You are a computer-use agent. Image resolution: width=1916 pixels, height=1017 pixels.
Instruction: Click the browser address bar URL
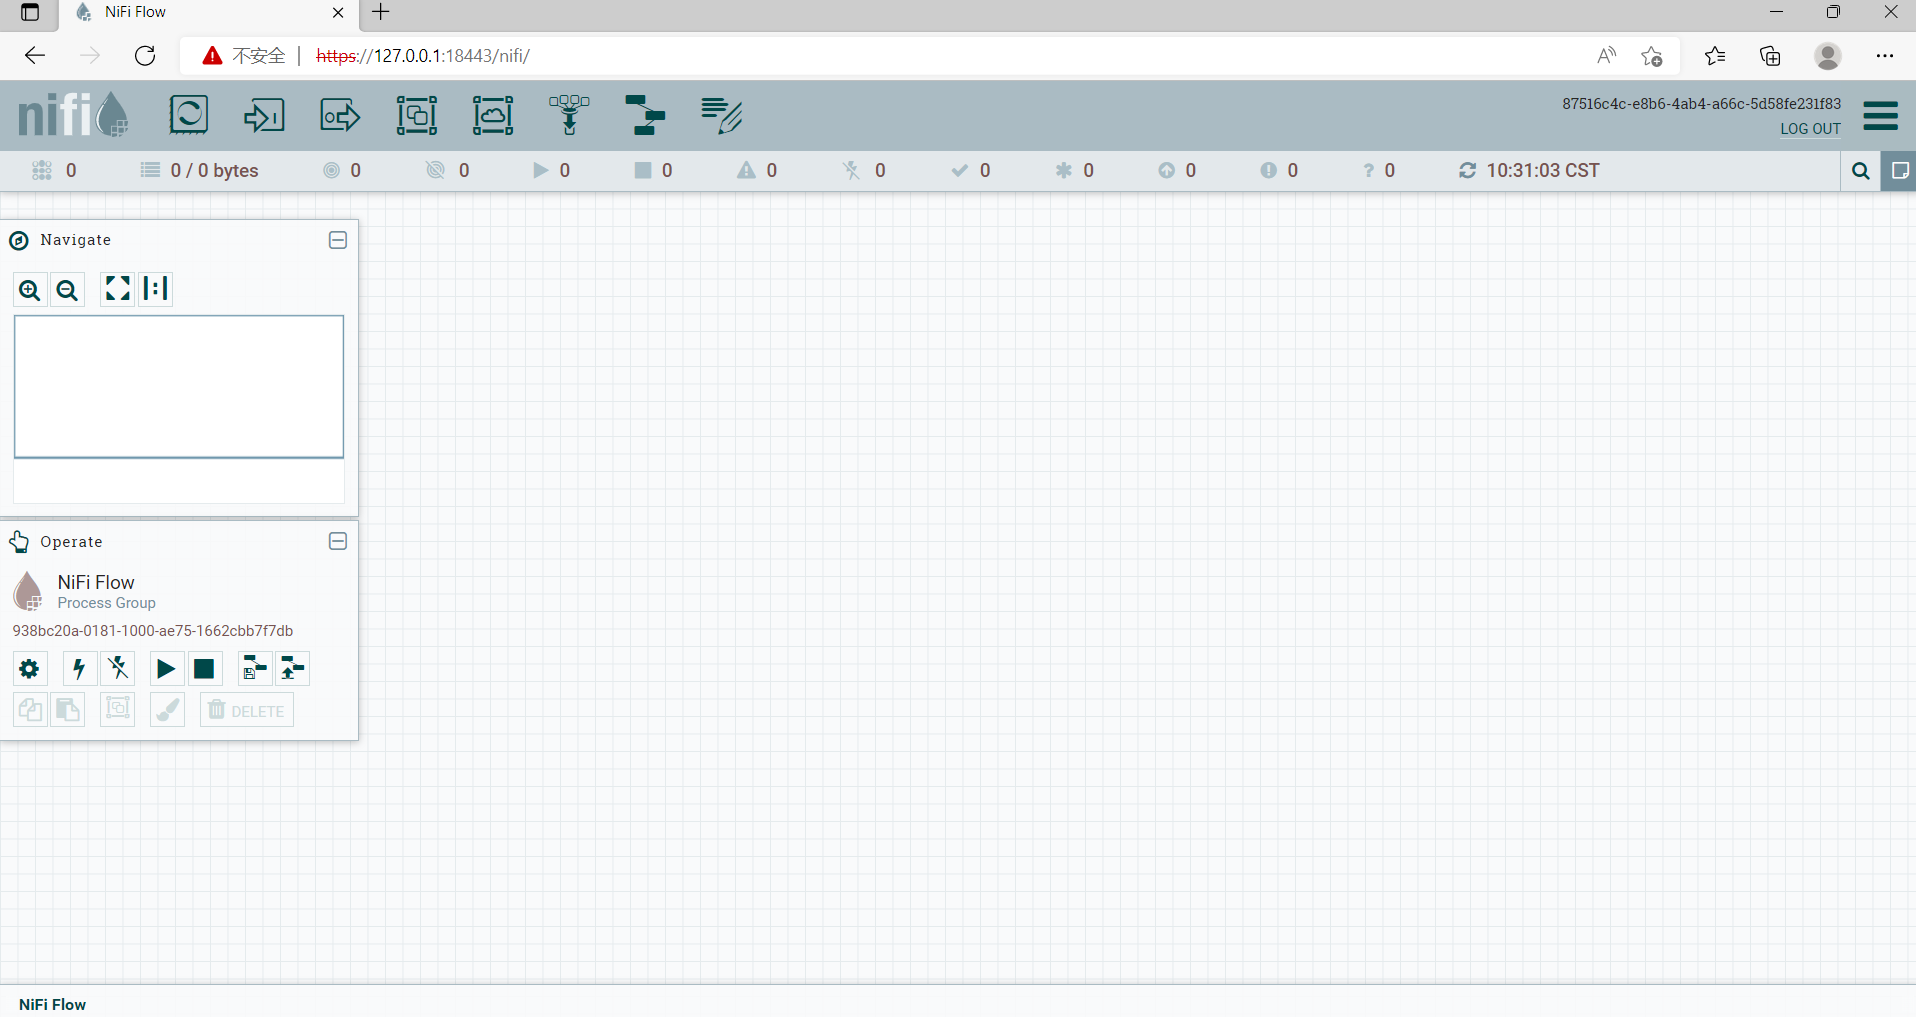423,56
